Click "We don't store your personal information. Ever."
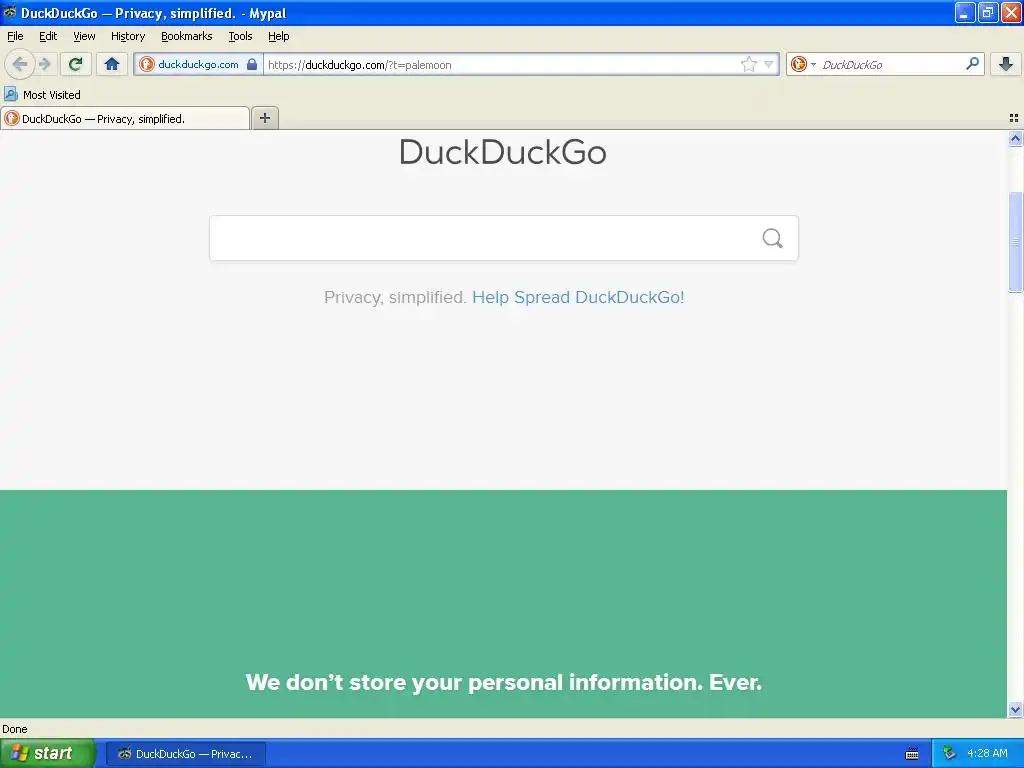The height and width of the screenshot is (768, 1024). (x=504, y=682)
